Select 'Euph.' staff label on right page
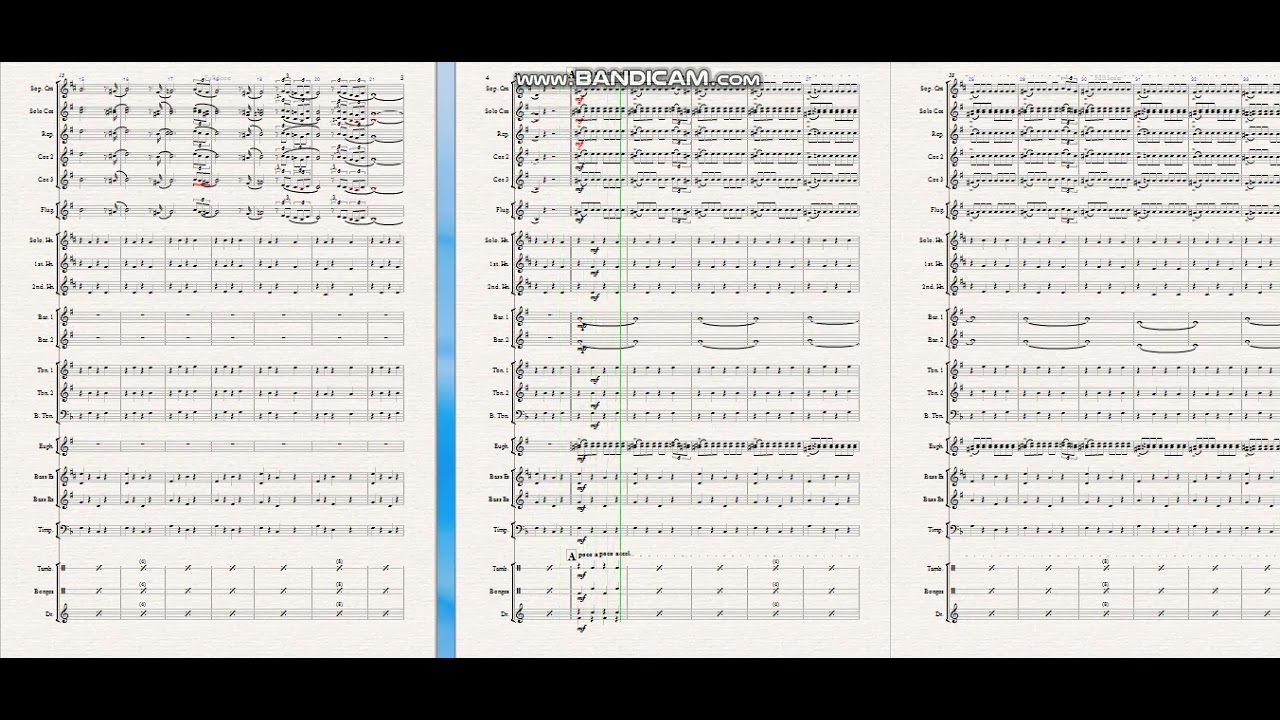Image resolution: width=1280 pixels, height=720 pixels. pos(937,446)
